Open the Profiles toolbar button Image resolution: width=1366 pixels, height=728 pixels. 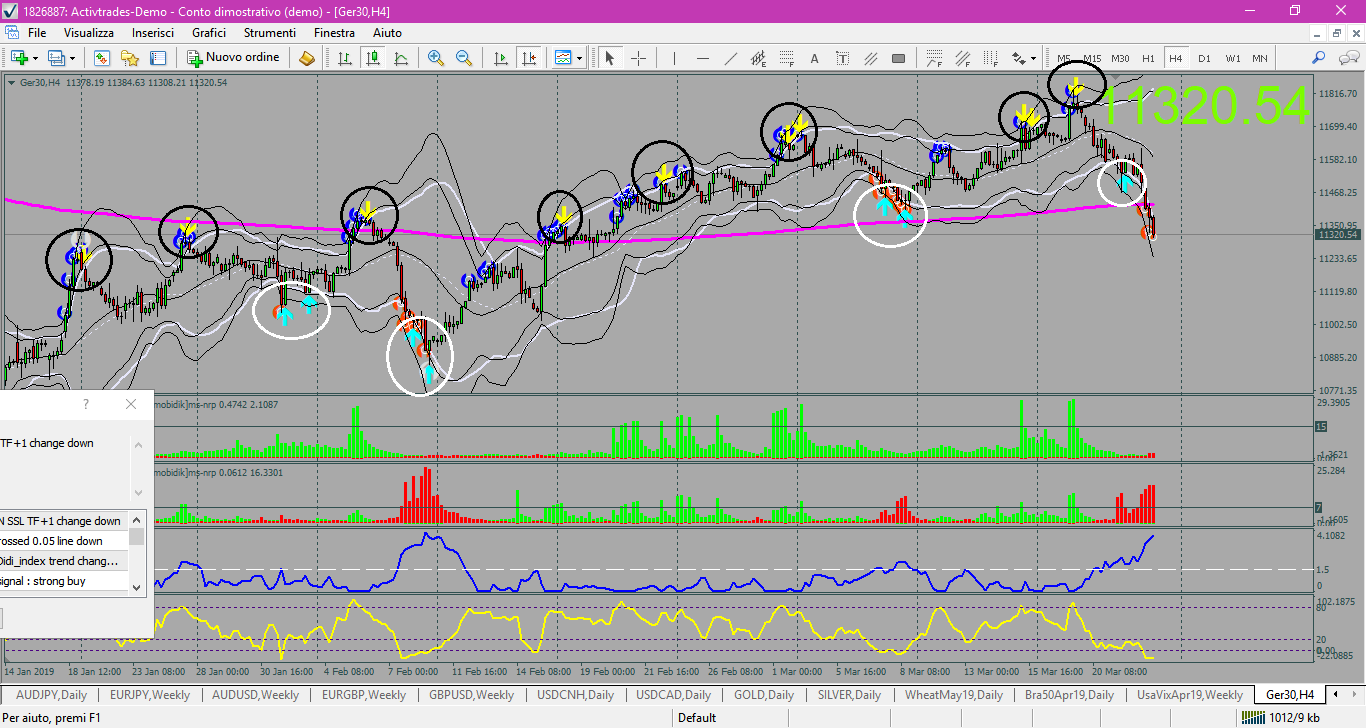tap(57, 58)
